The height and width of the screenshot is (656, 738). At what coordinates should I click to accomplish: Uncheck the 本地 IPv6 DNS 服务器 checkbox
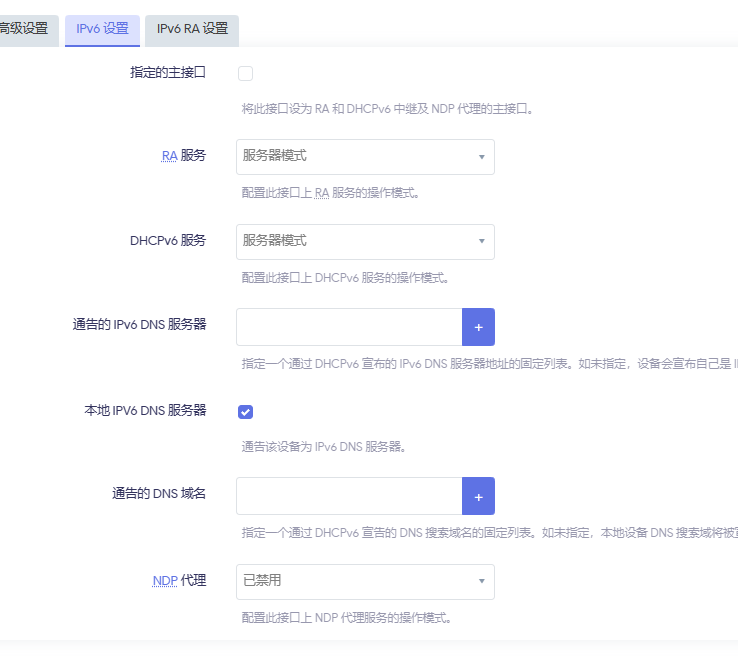point(246,411)
